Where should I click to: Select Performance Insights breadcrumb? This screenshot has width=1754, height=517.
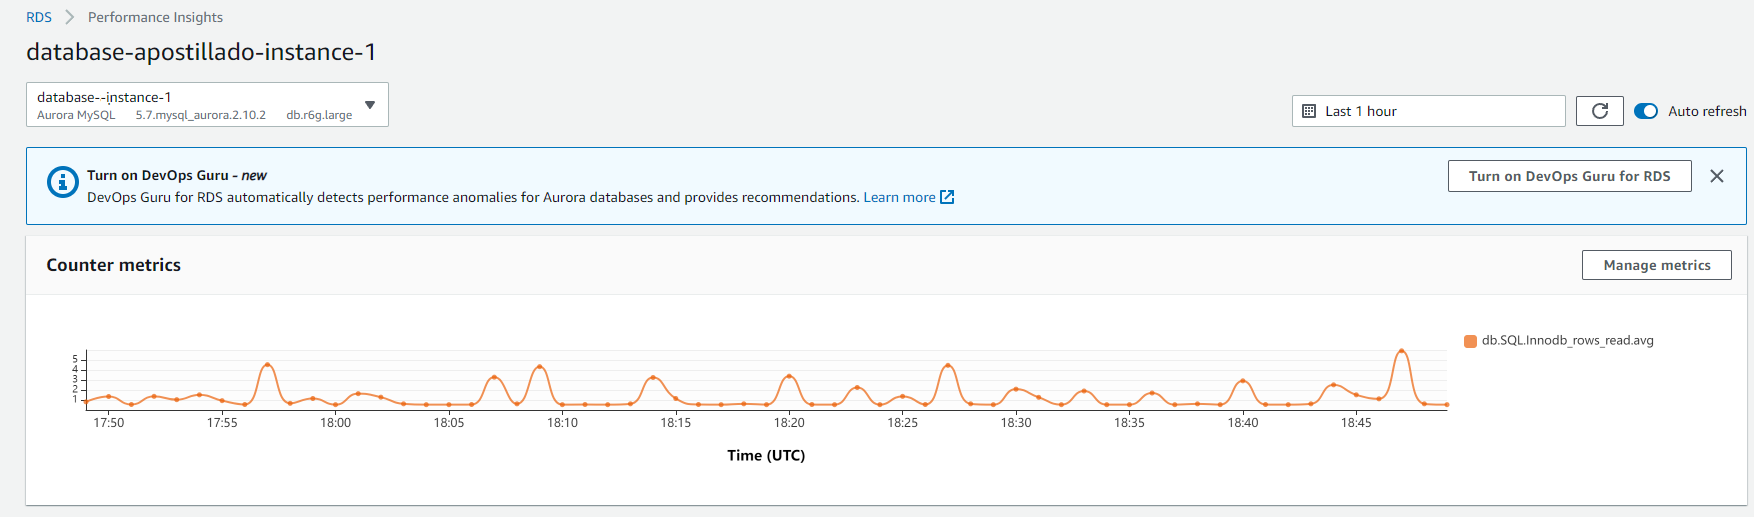(x=155, y=17)
